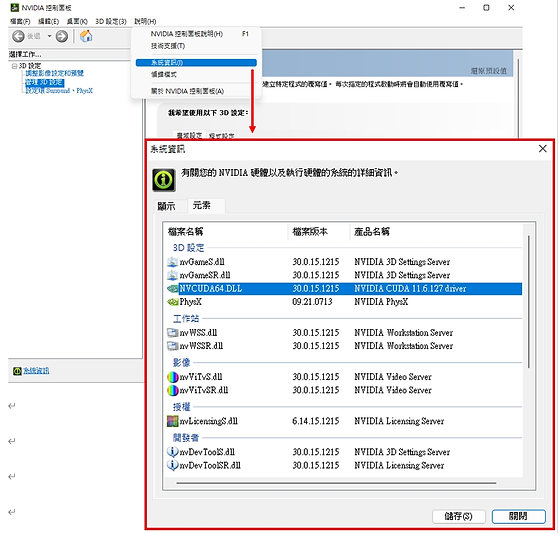Click the nvDevToolS.dll info icon
The width and height of the screenshot is (558, 533).
173,452
